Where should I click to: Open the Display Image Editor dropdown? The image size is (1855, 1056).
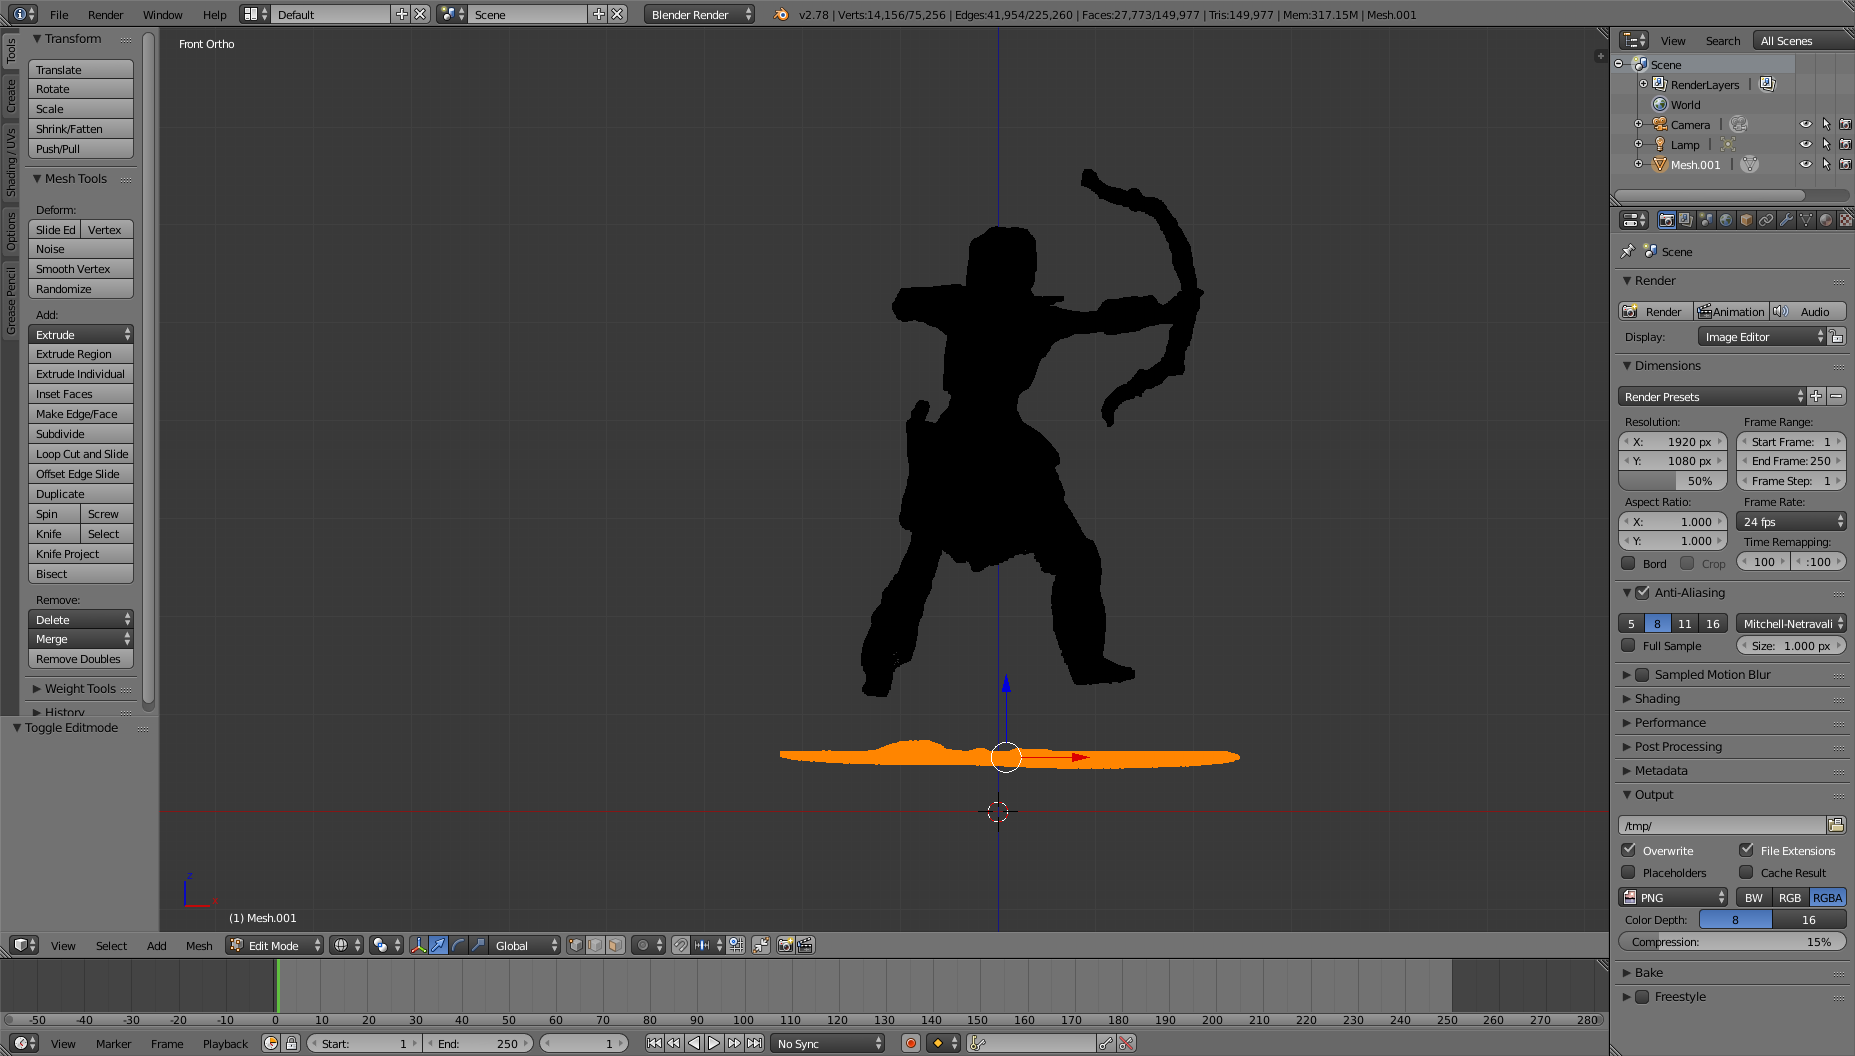pos(1762,337)
